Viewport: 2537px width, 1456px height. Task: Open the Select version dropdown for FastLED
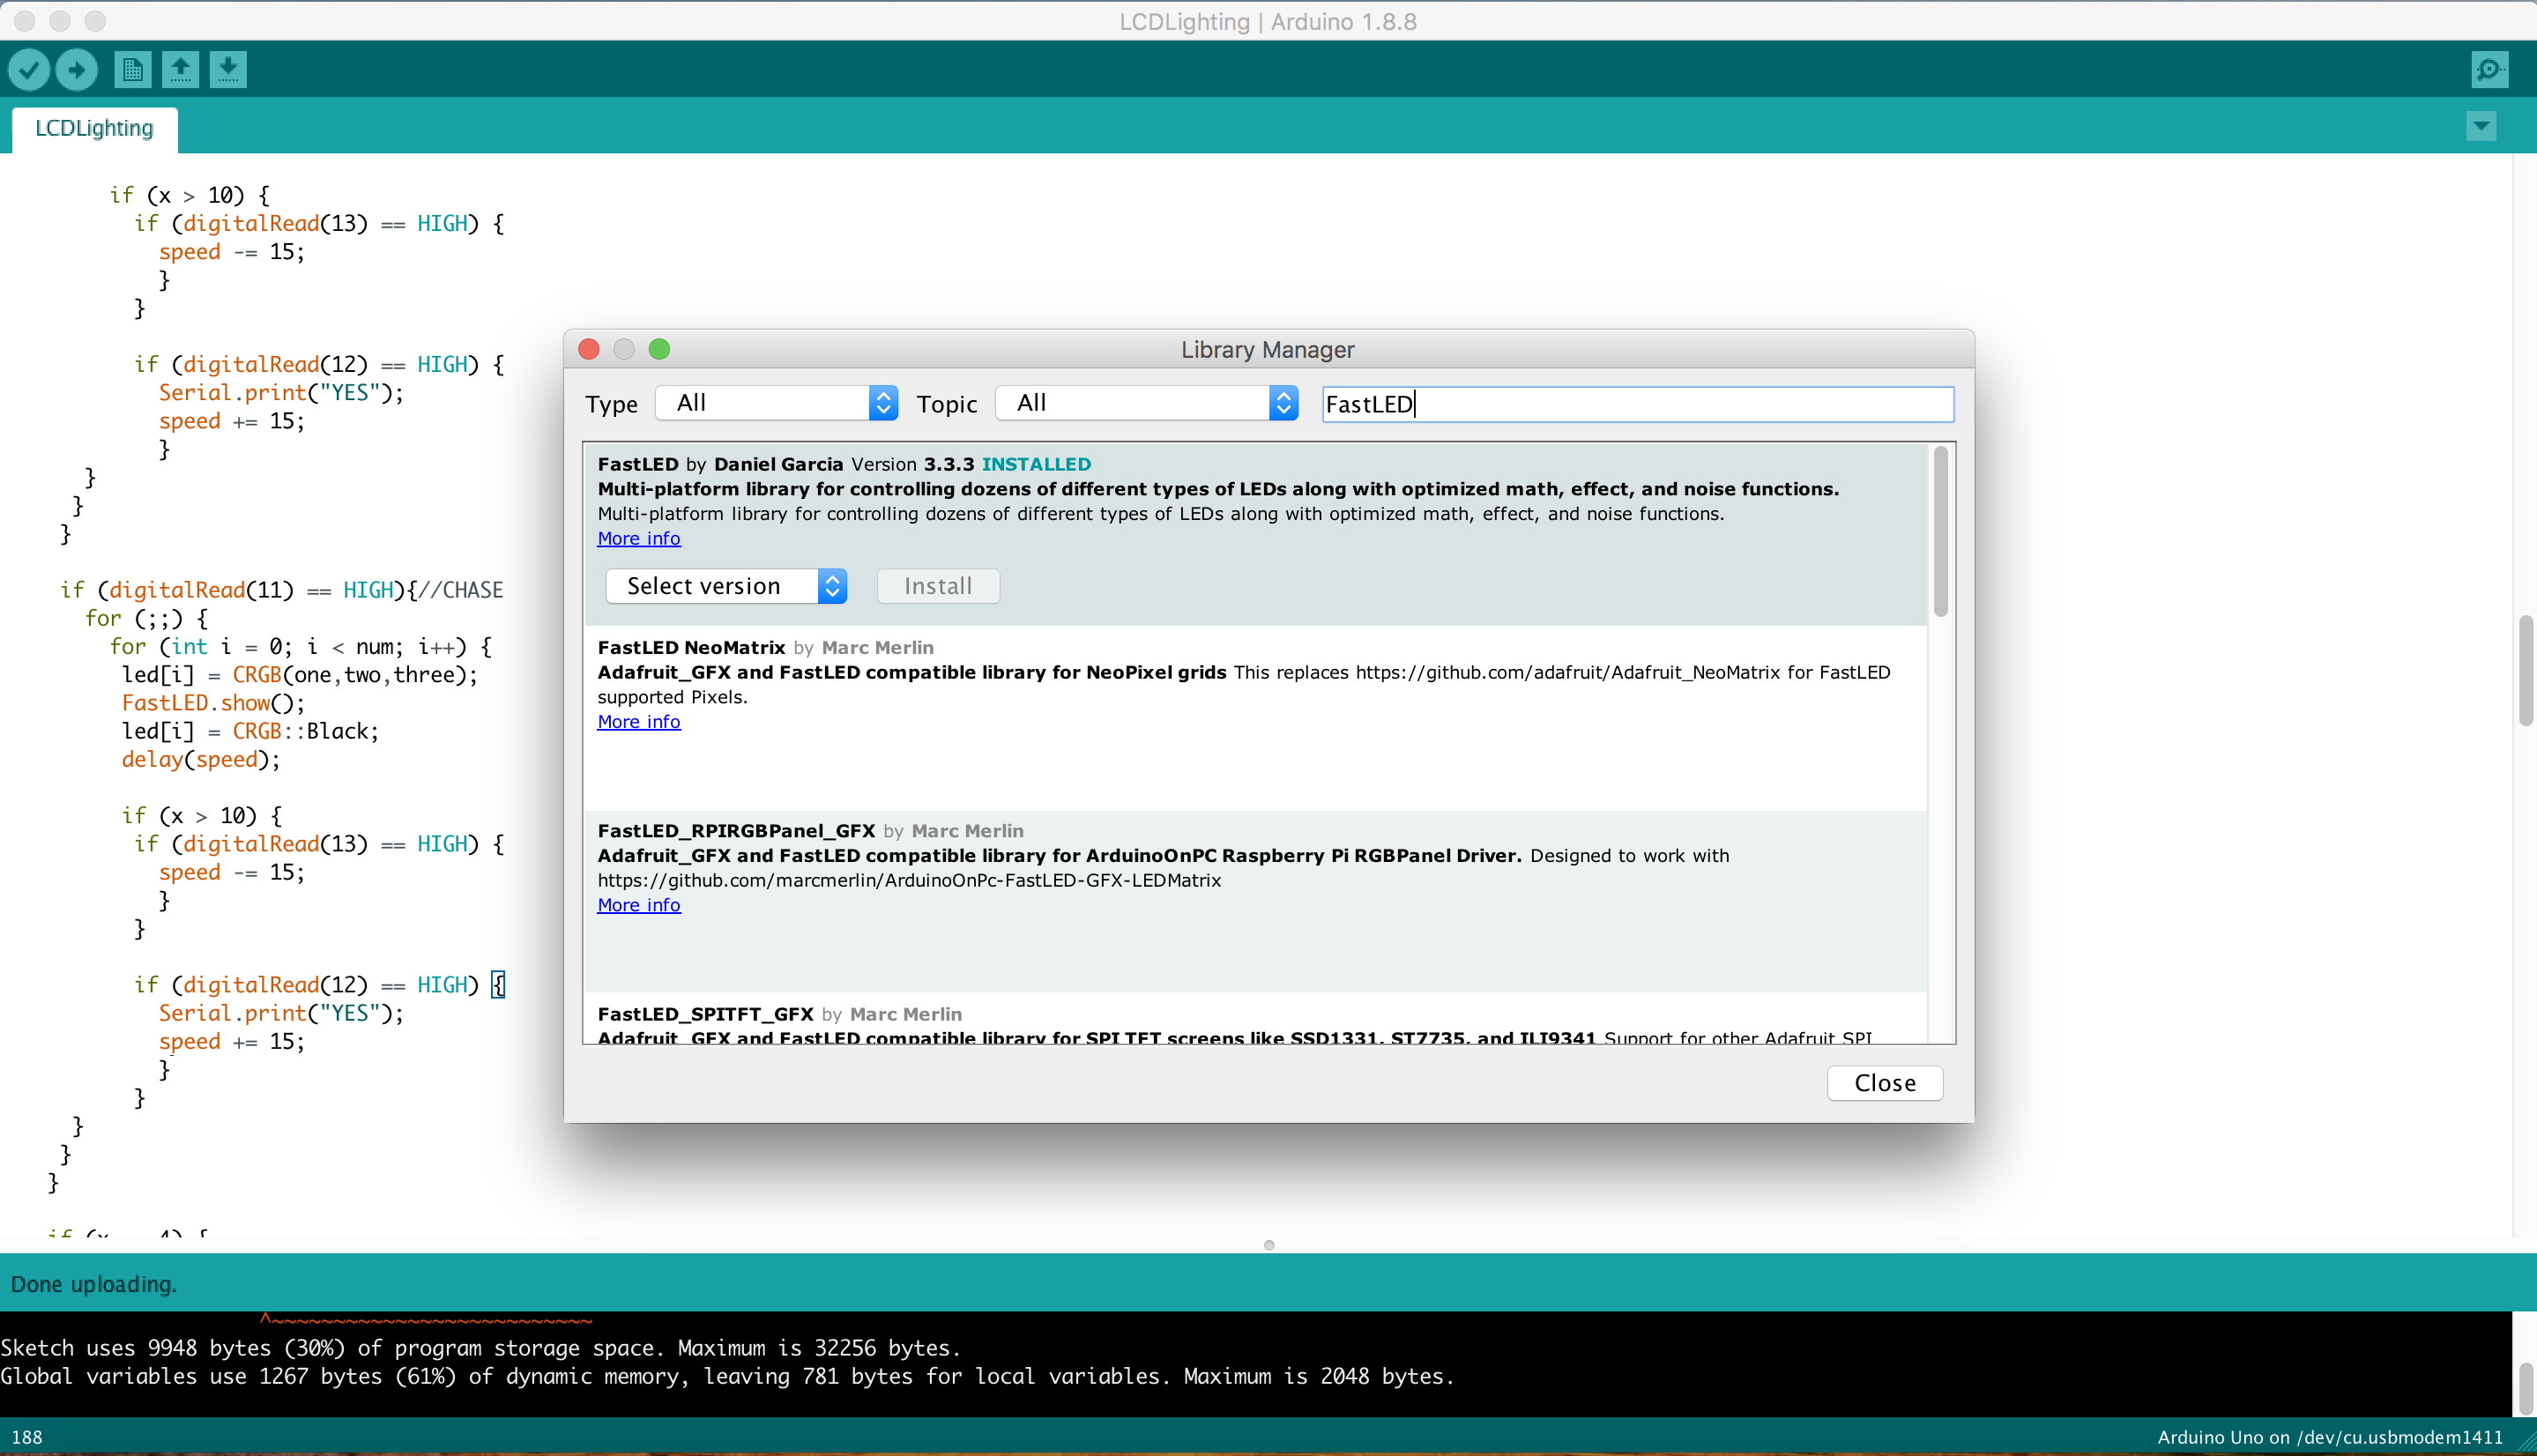point(726,586)
